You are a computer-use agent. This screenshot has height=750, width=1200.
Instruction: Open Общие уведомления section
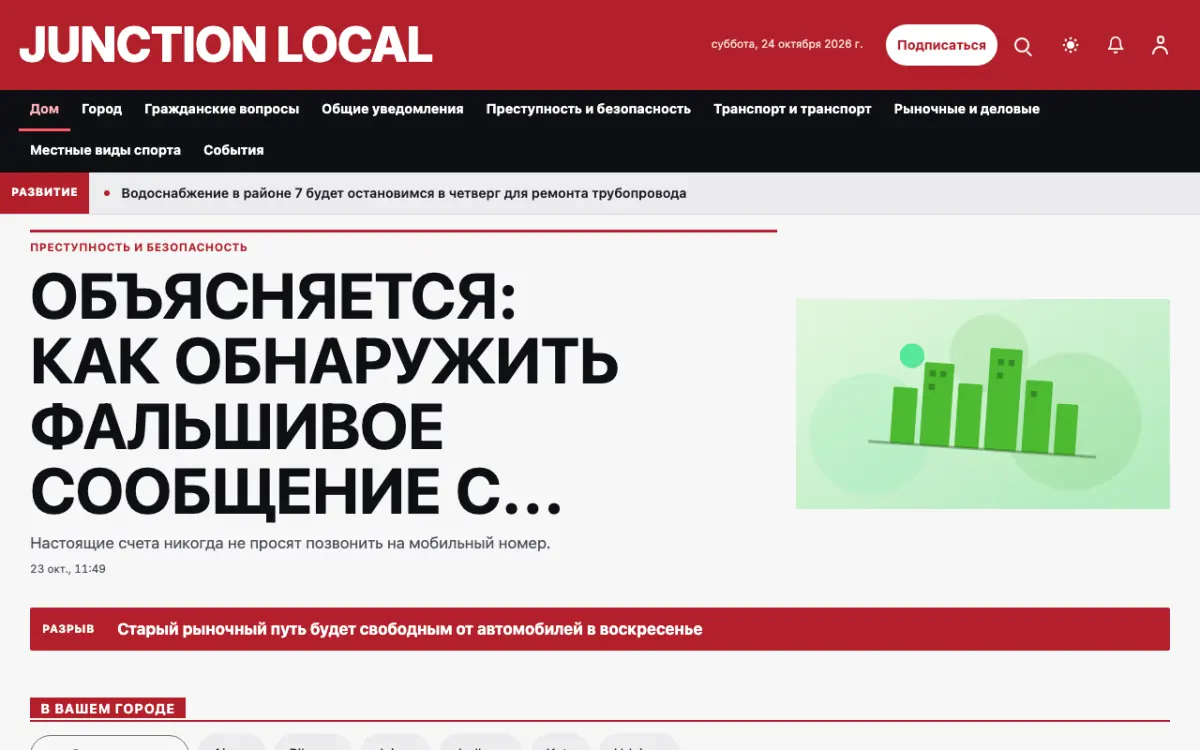point(392,109)
